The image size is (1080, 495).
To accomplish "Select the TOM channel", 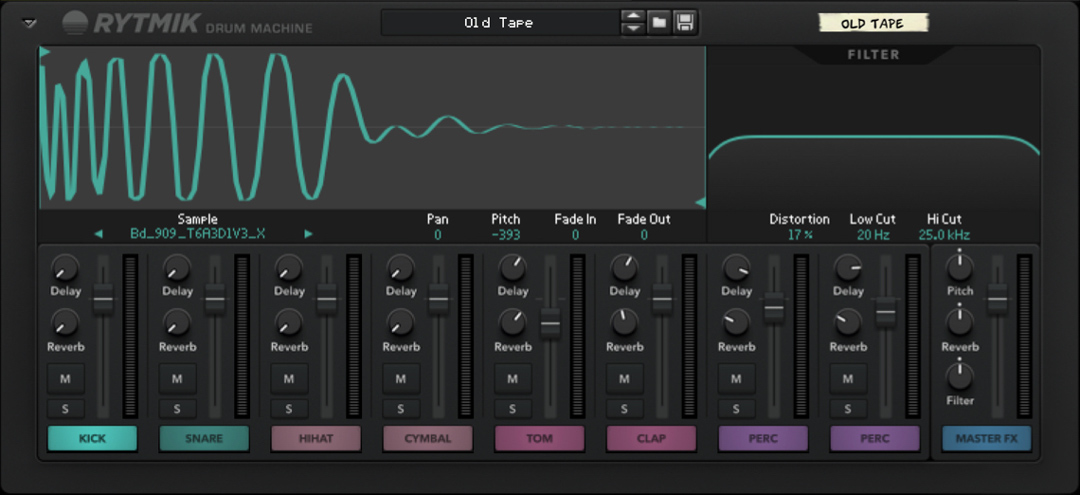I will click(539, 439).
